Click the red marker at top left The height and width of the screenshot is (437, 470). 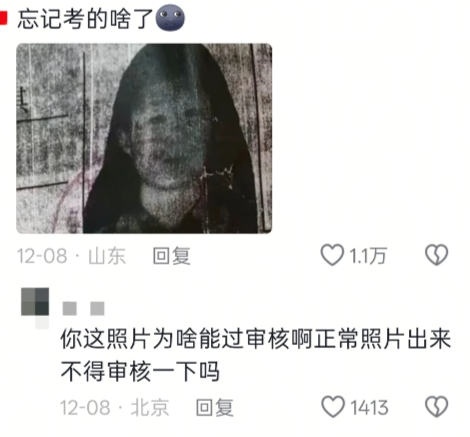[3, 18]
